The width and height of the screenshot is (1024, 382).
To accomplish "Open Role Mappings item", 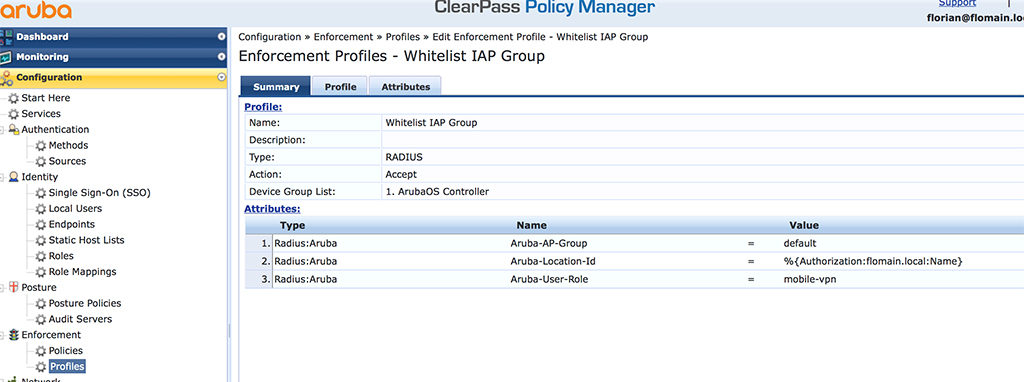I will 83,272.
